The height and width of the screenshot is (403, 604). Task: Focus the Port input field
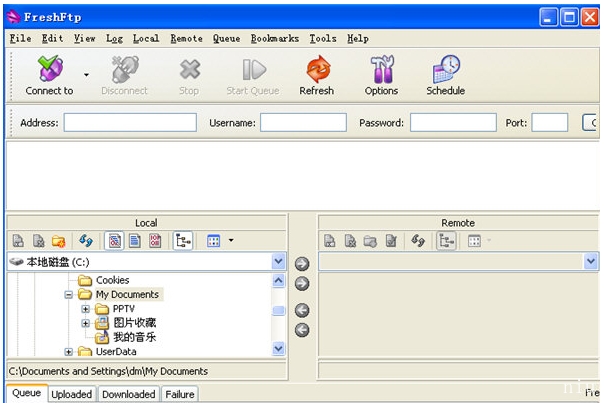pyautogui.click(x=550, y=123)
